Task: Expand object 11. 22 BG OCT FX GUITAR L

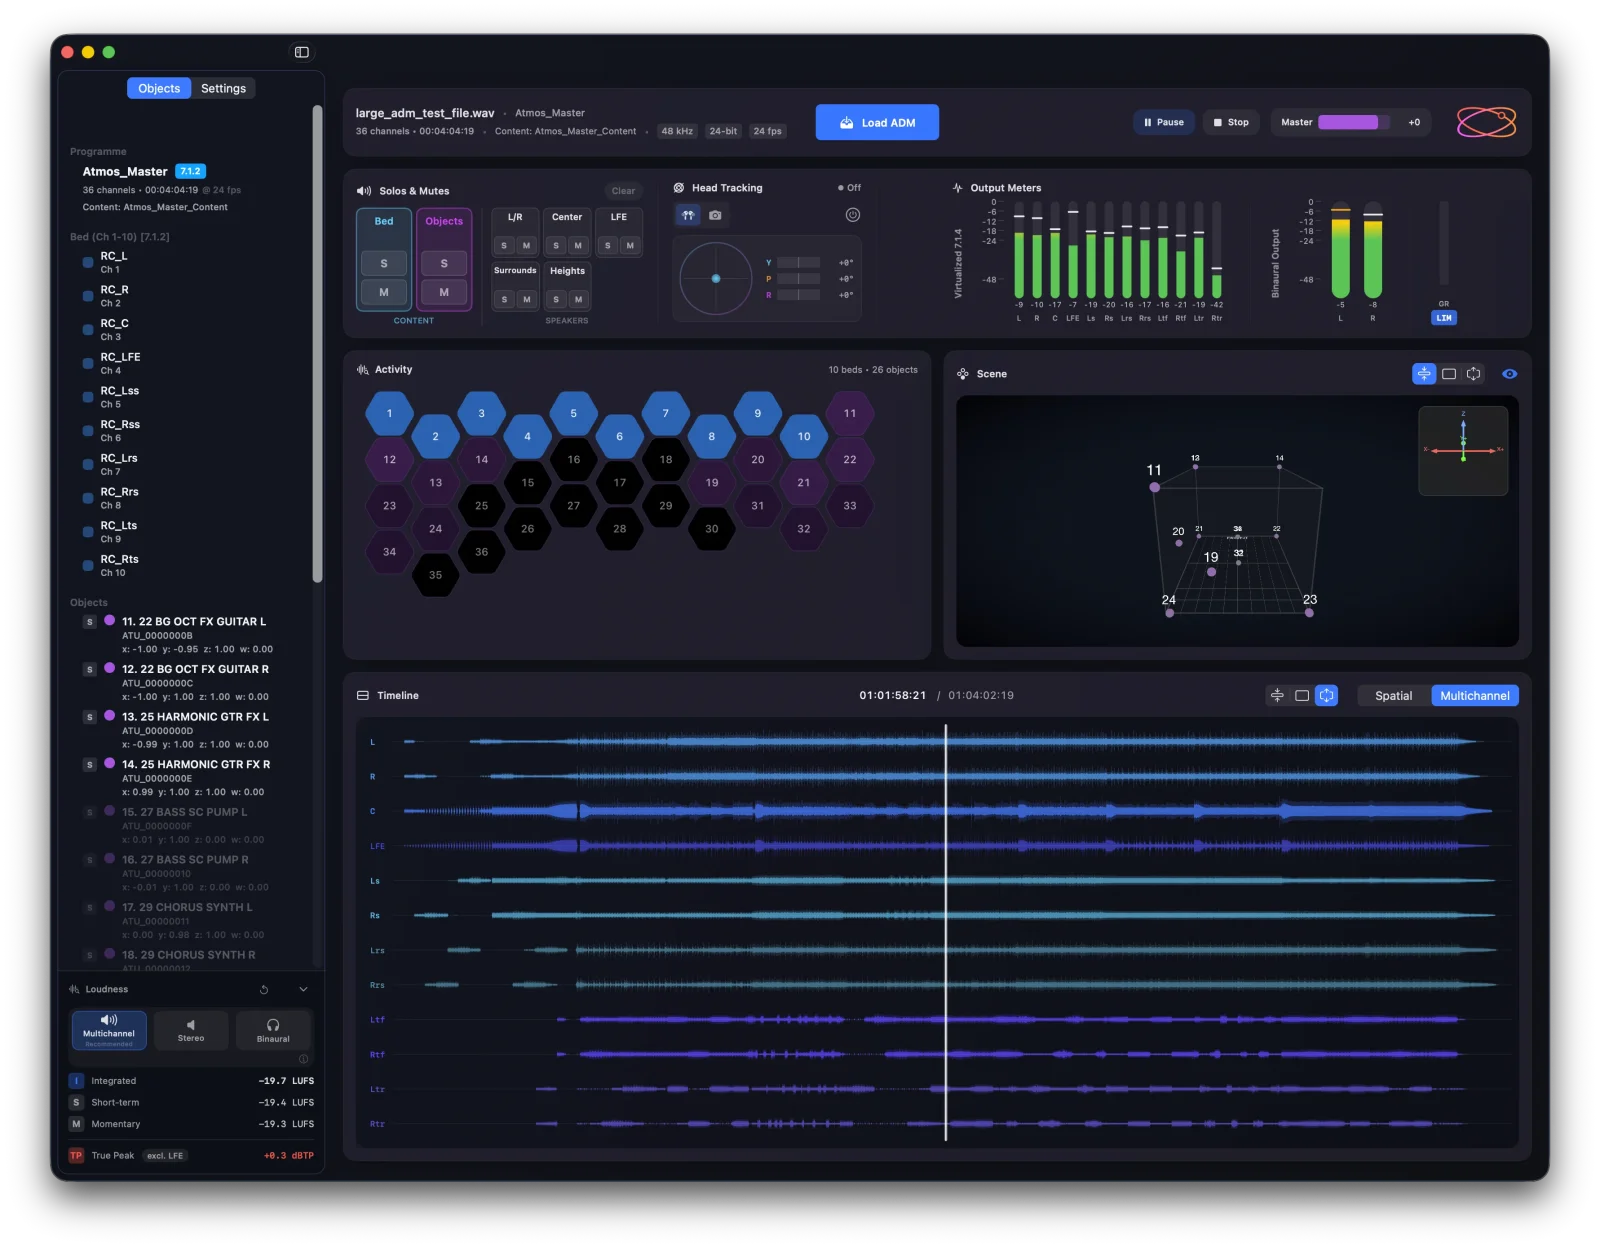Action: [x=192, y=620]
